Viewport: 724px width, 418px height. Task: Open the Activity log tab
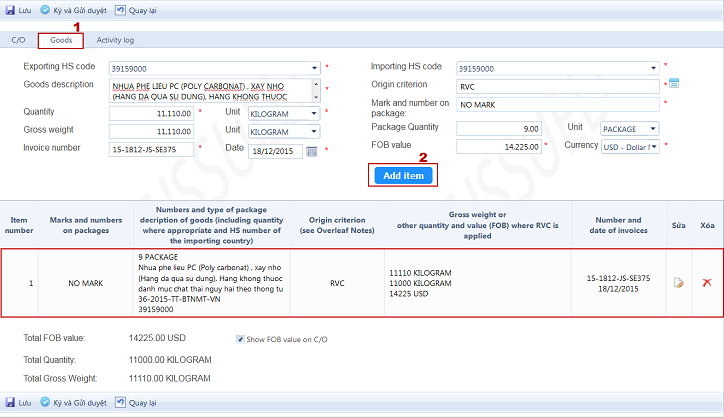[115, 40]
